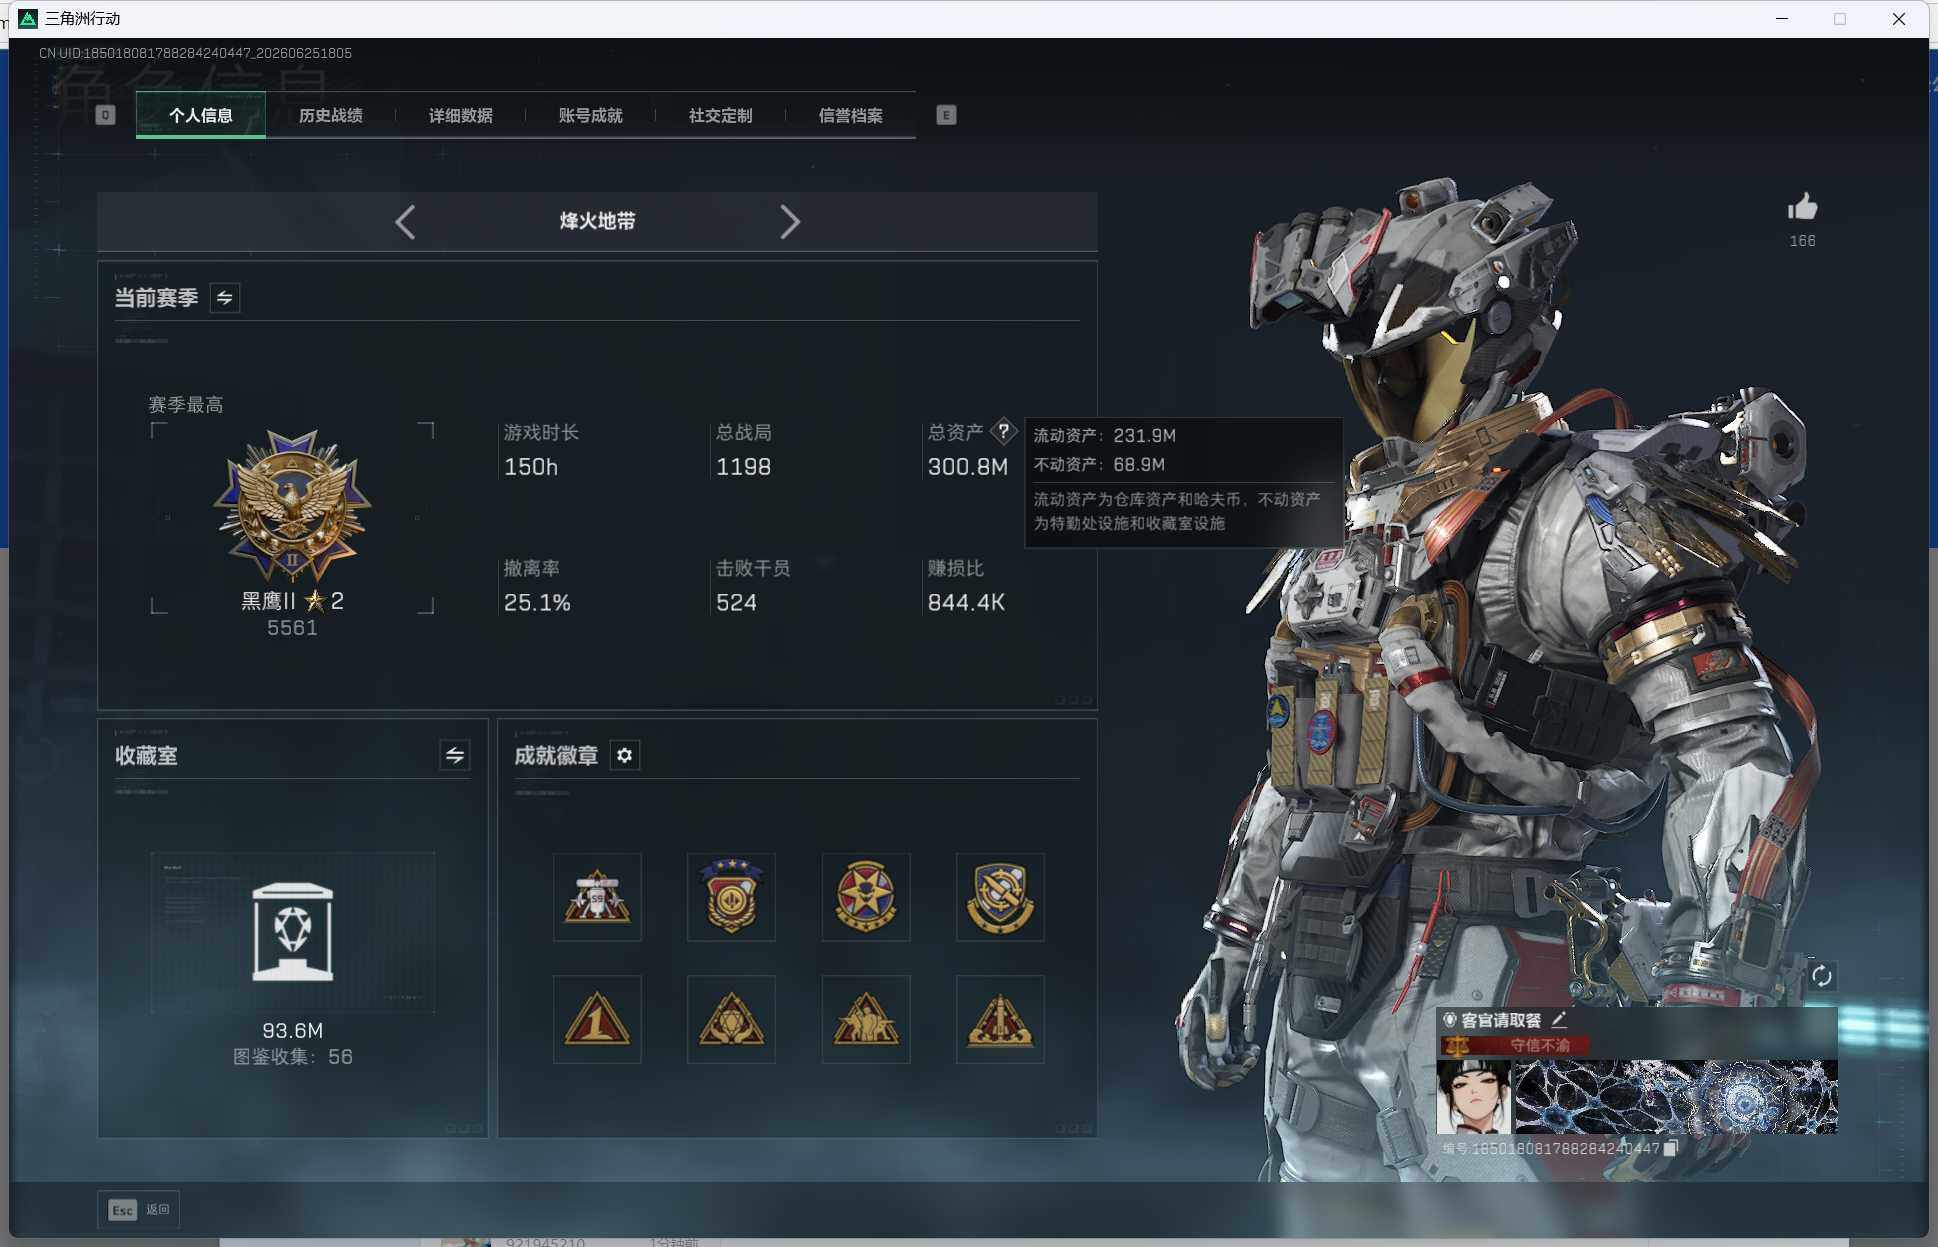This screenshot has width=1938, height=1247.
Task: Click the player avatar portrait
Action: pos(1474,1097)
